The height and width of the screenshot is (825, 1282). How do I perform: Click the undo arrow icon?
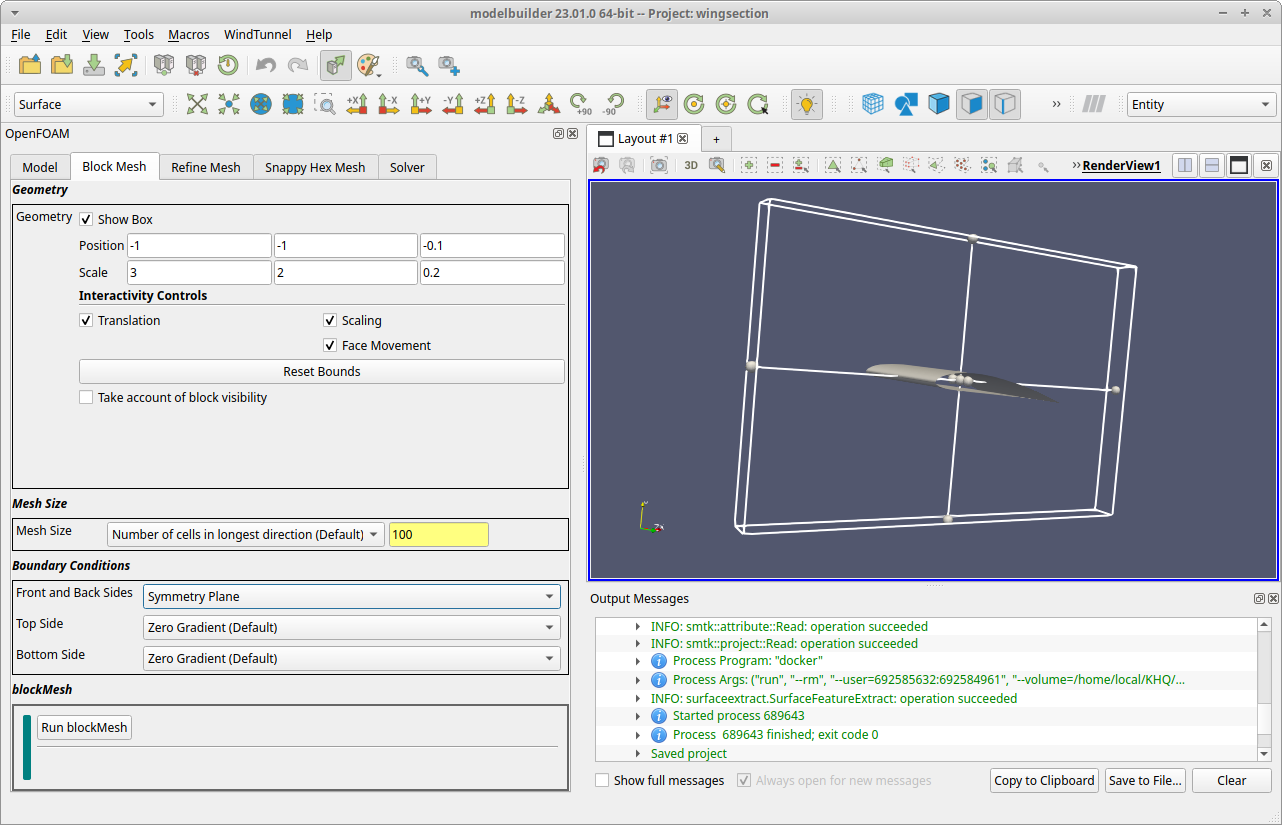265,65
